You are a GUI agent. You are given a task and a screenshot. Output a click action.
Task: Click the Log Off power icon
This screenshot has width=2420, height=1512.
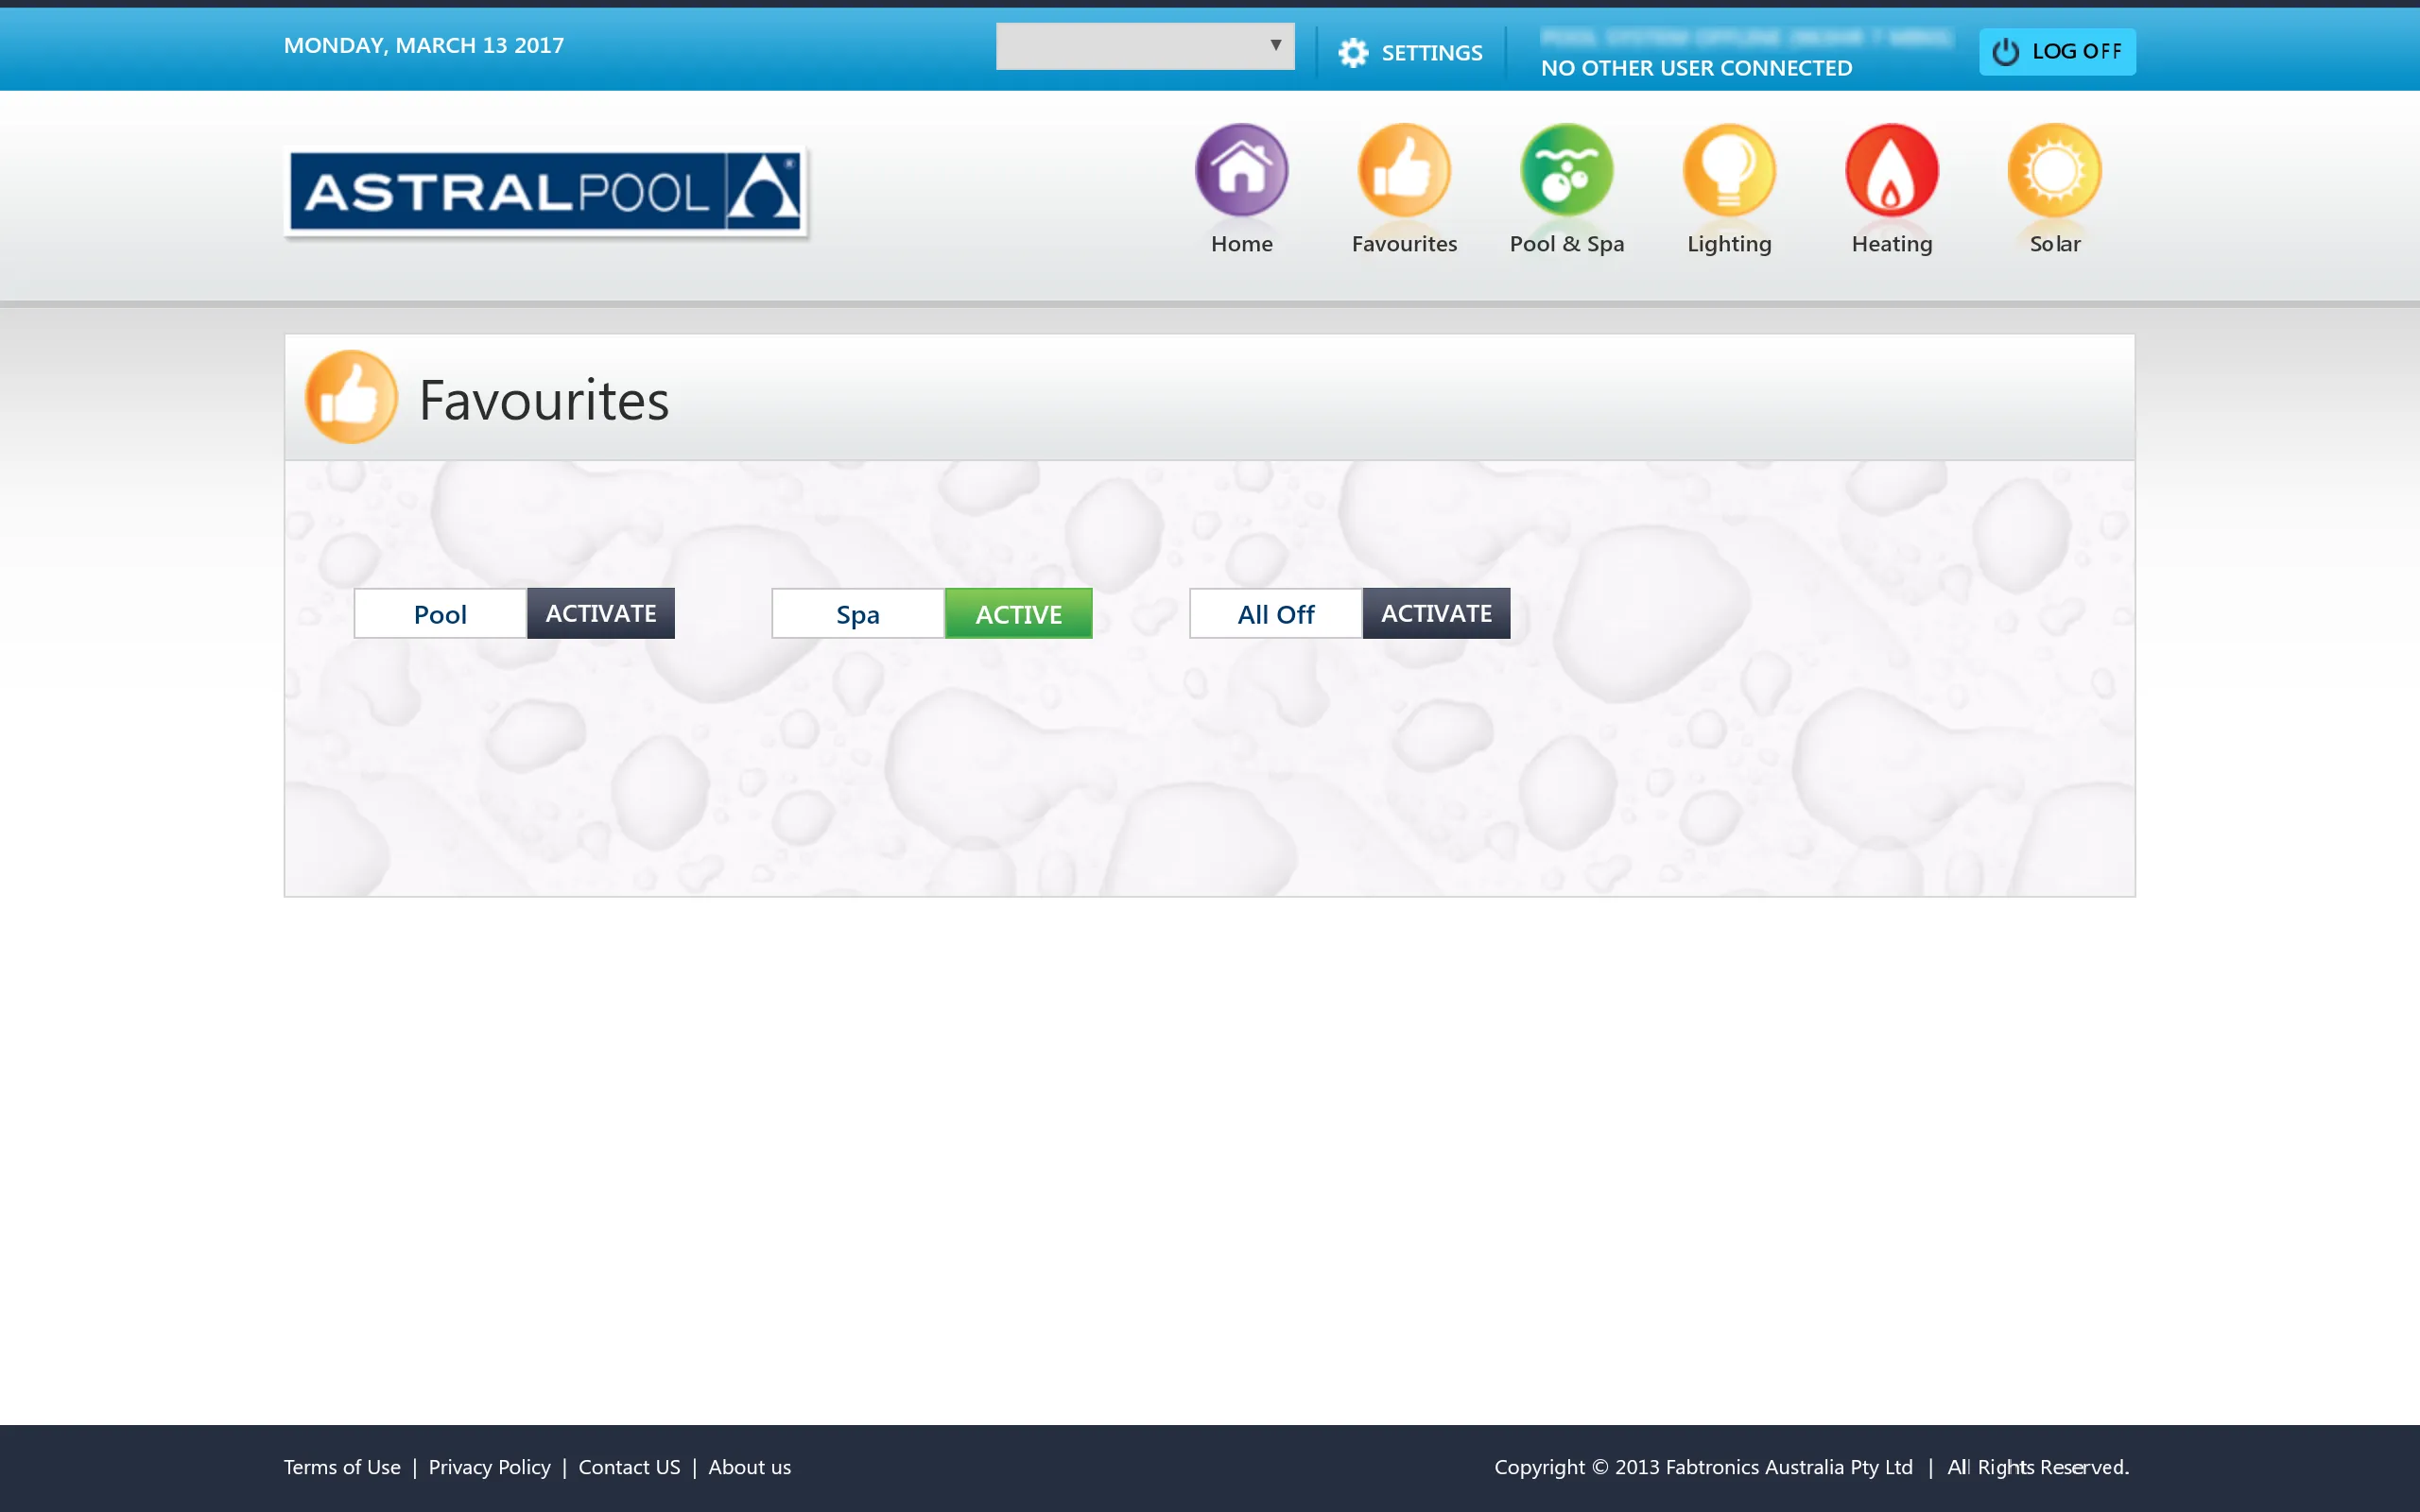pos(2005,50)
